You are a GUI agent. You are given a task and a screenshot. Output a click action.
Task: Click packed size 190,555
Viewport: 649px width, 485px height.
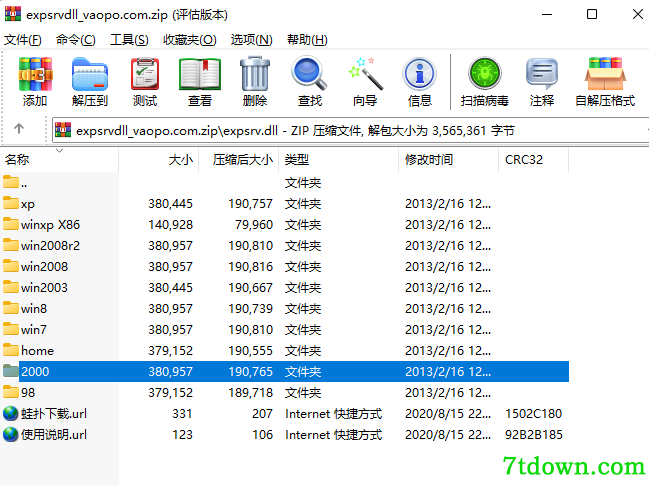point(250,351)
